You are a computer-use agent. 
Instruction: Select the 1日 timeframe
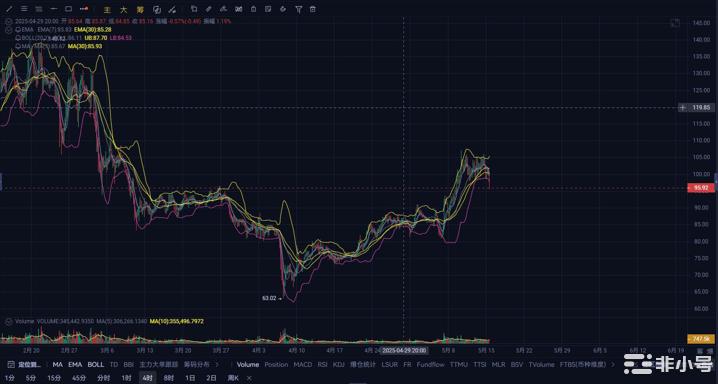pyautogui.click(x=190, y=378)
